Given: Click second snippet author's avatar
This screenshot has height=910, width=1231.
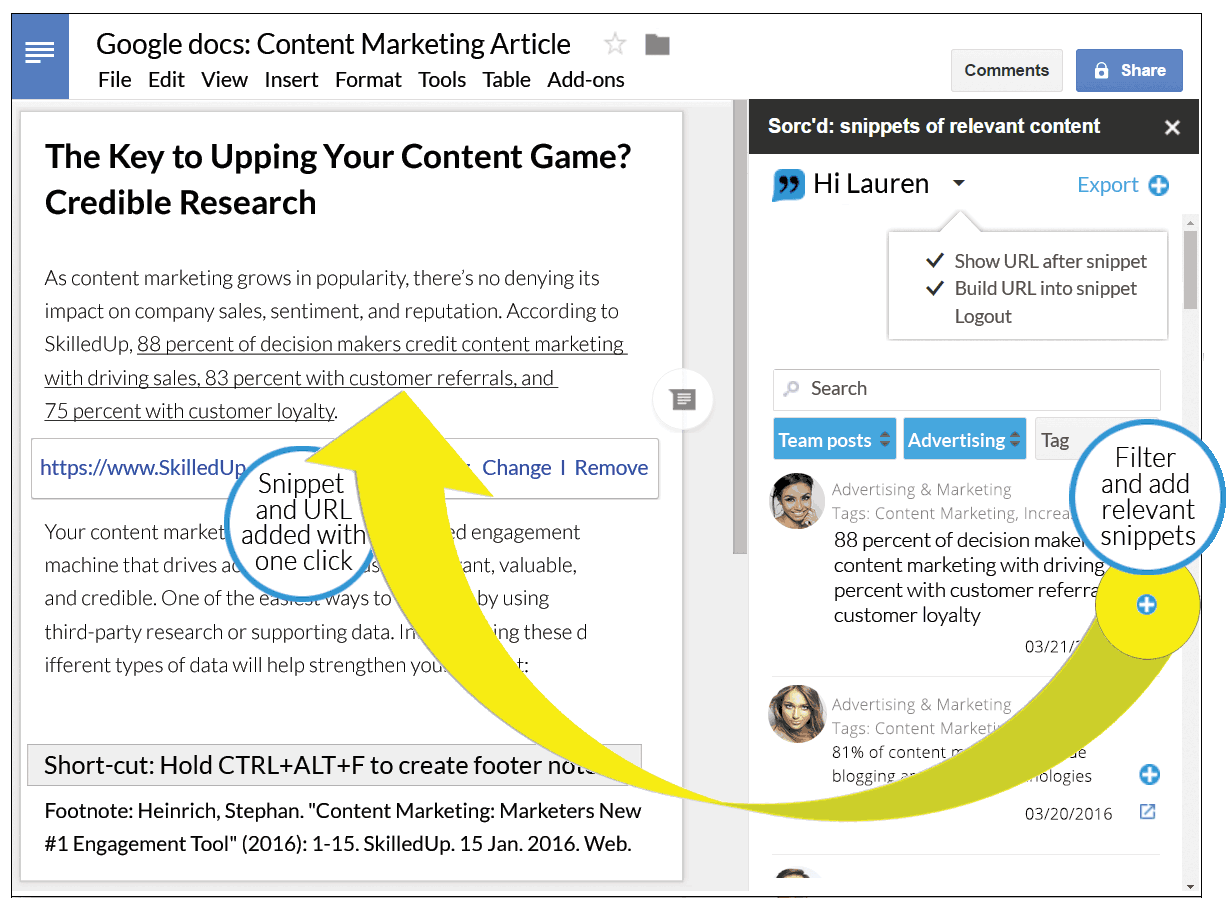Looking at the screenshot, I should point(796,714).
